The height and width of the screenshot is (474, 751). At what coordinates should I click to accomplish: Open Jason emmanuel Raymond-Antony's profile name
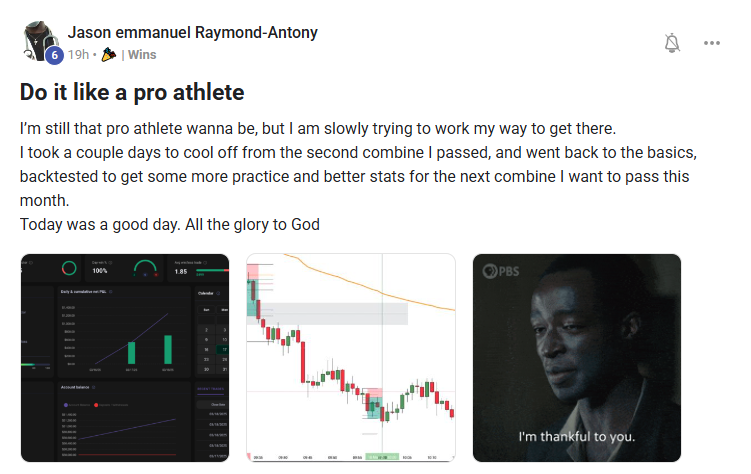point(193,33)
